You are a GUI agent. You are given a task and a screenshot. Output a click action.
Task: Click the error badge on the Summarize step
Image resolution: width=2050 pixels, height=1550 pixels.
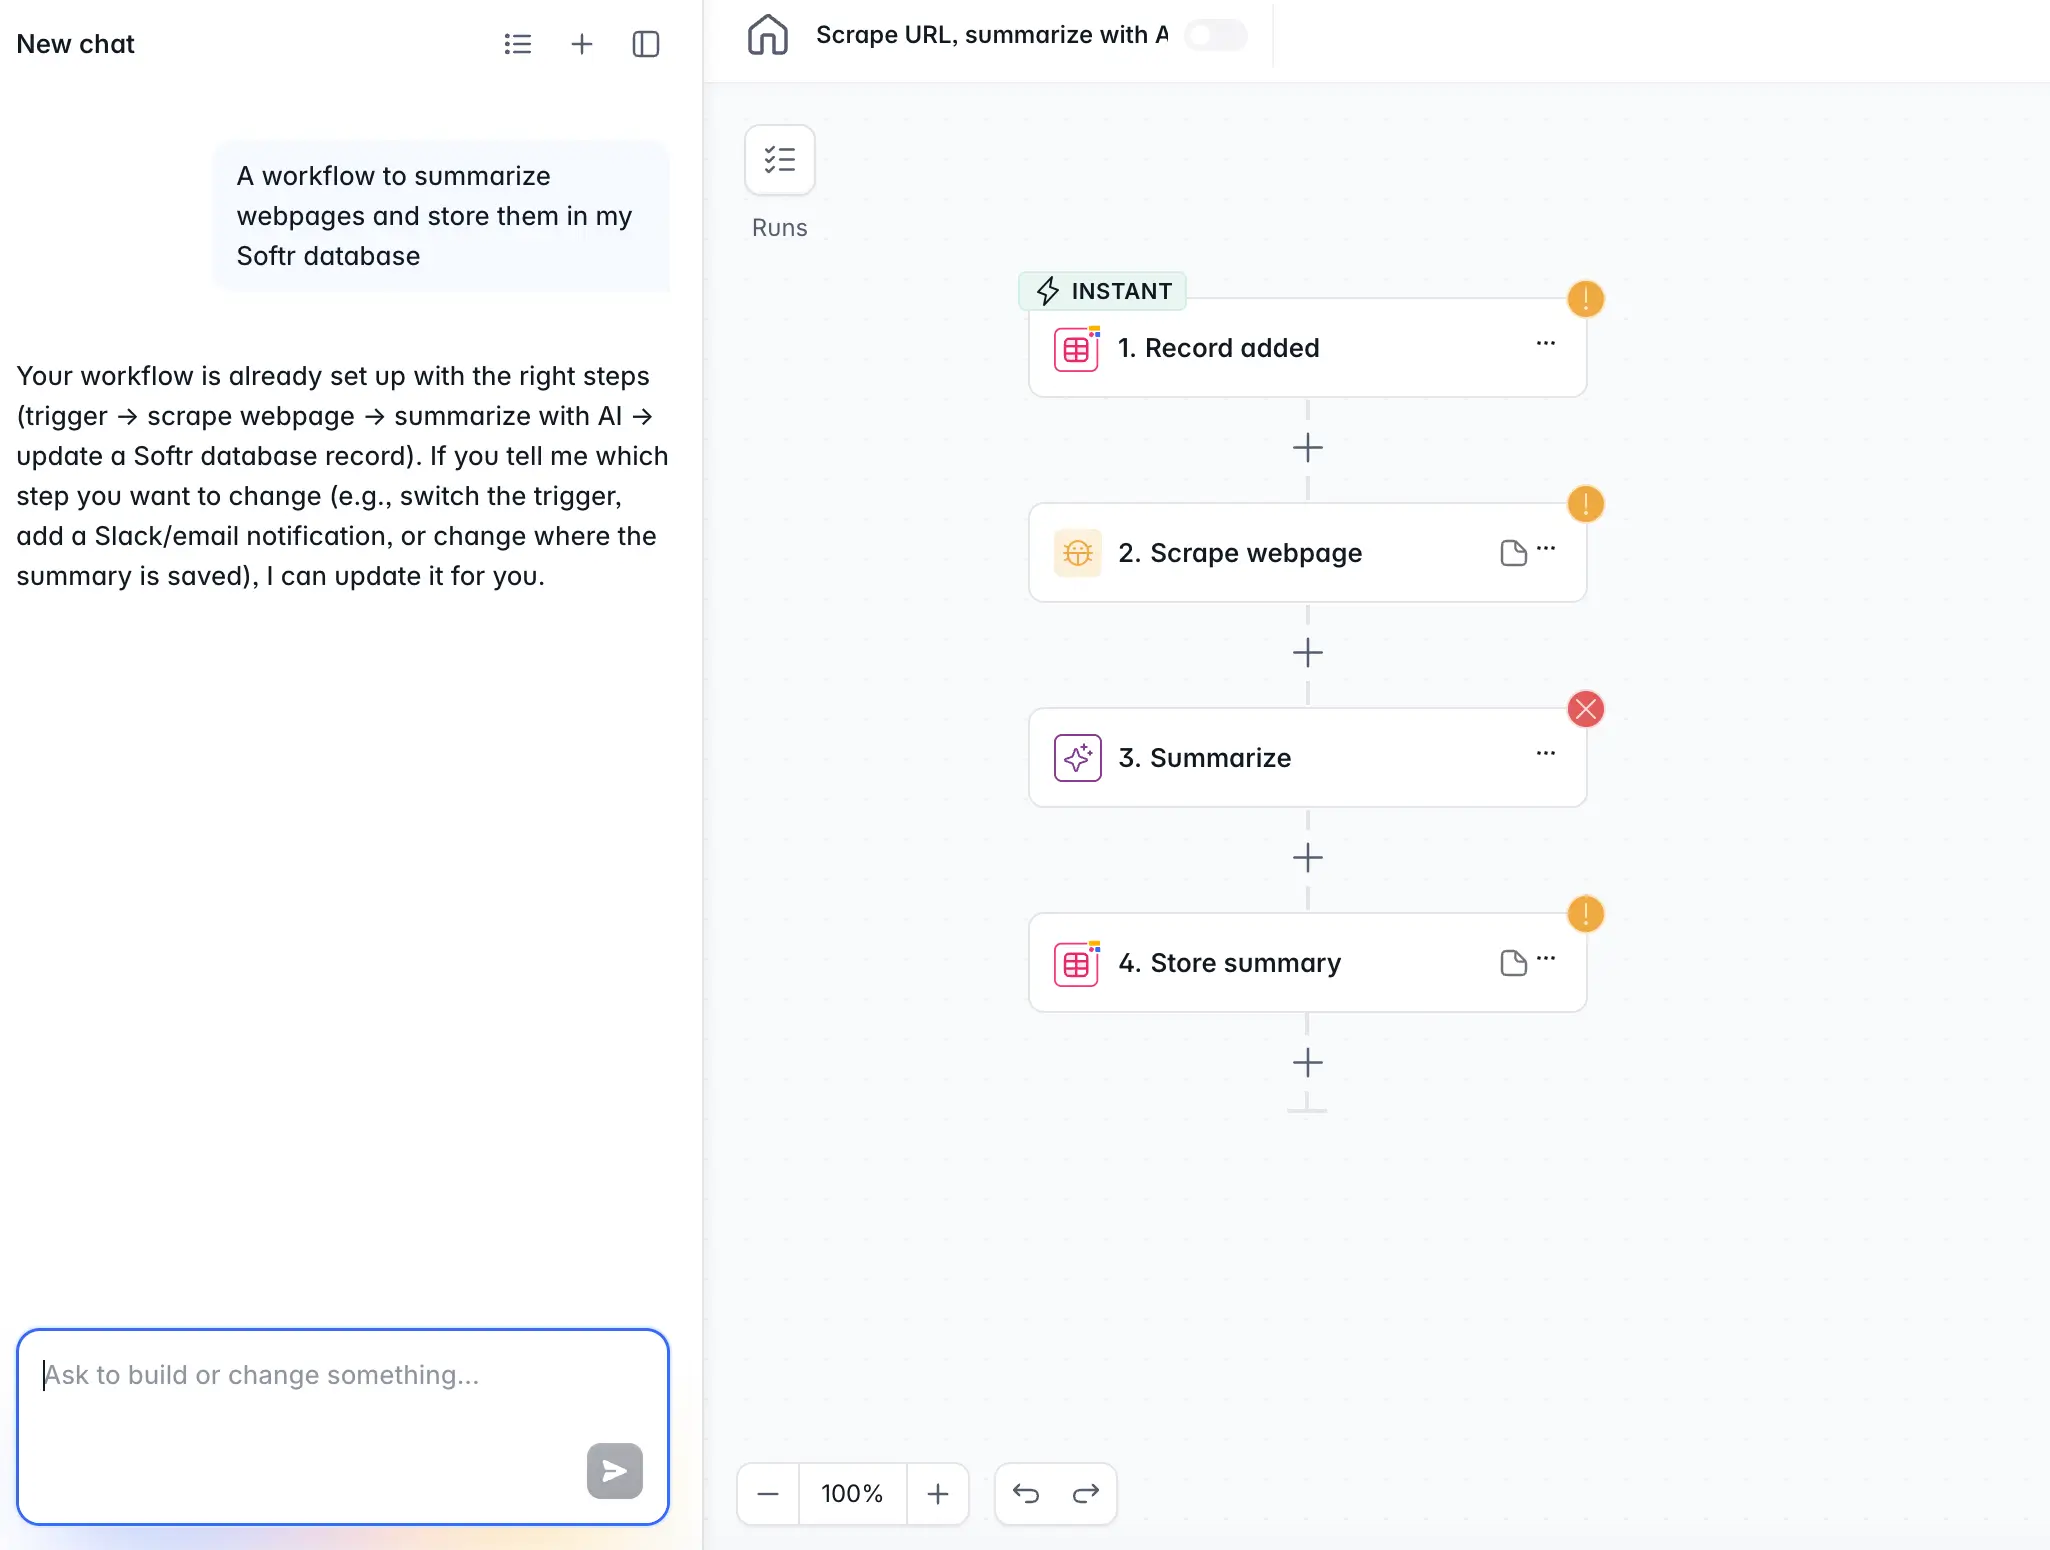pos(1585,709)
